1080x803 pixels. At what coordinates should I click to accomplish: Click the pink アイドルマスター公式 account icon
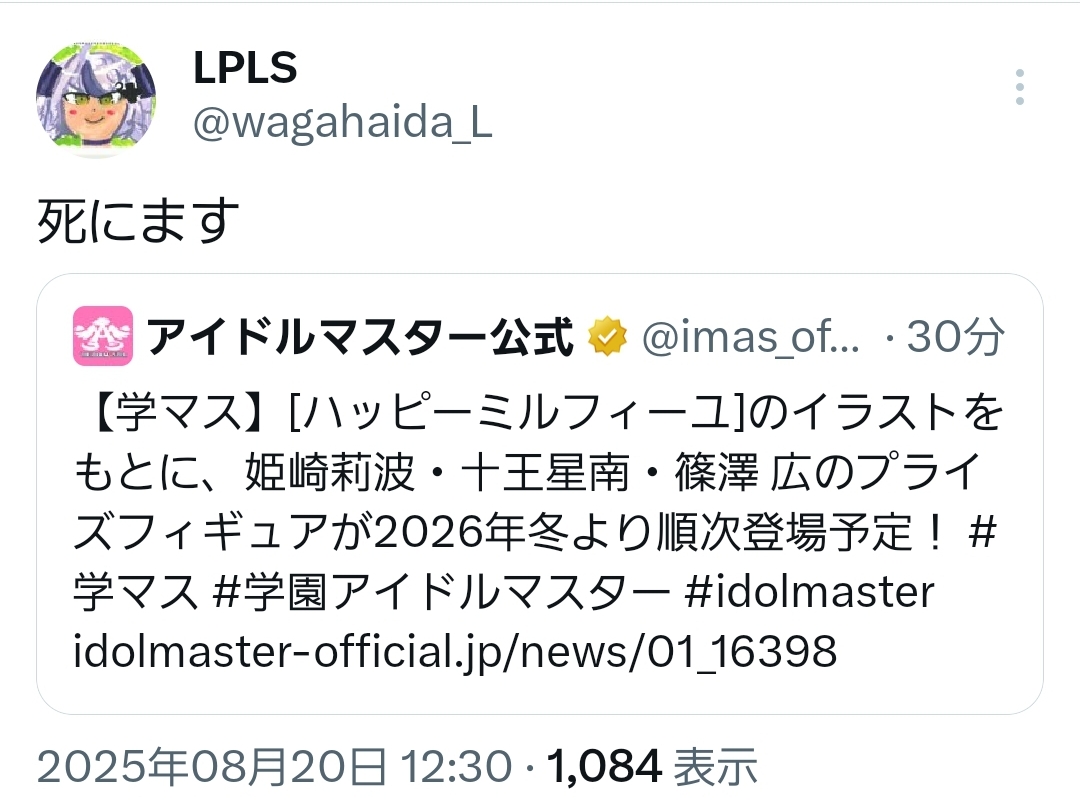103,336
